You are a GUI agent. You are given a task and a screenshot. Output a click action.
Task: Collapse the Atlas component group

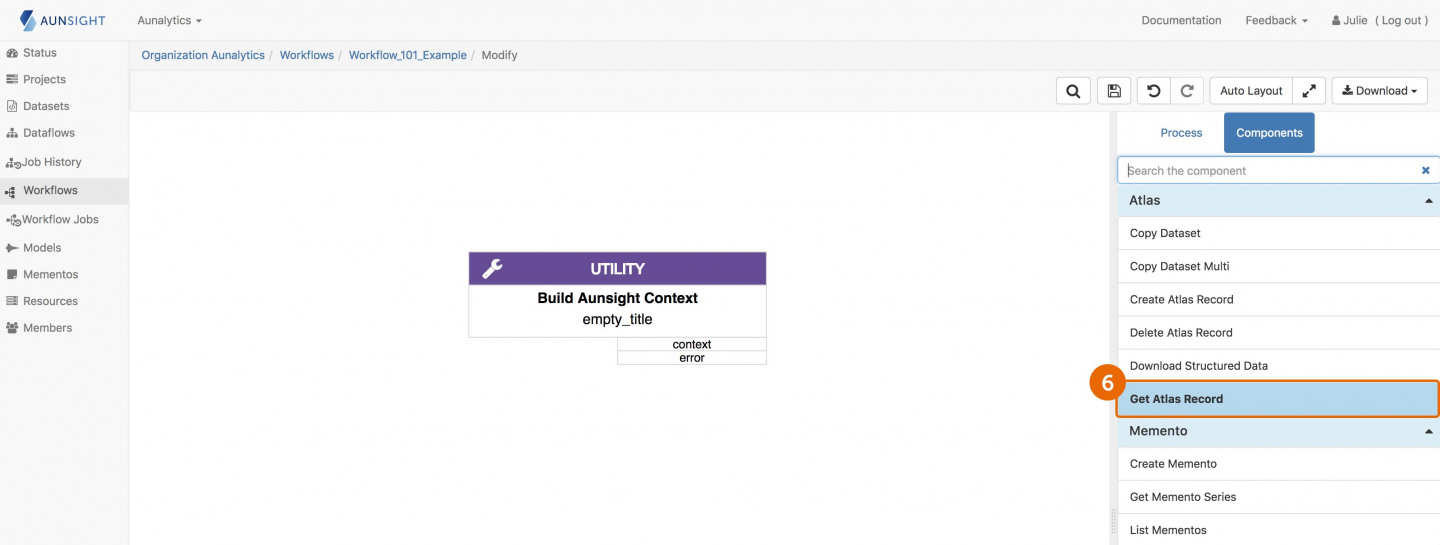1428,201
